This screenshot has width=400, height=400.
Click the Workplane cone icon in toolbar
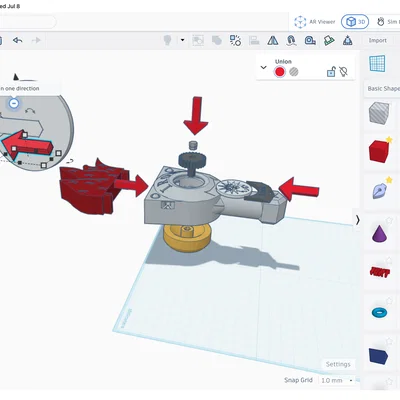pyautogui.click(x=348, y=40)
